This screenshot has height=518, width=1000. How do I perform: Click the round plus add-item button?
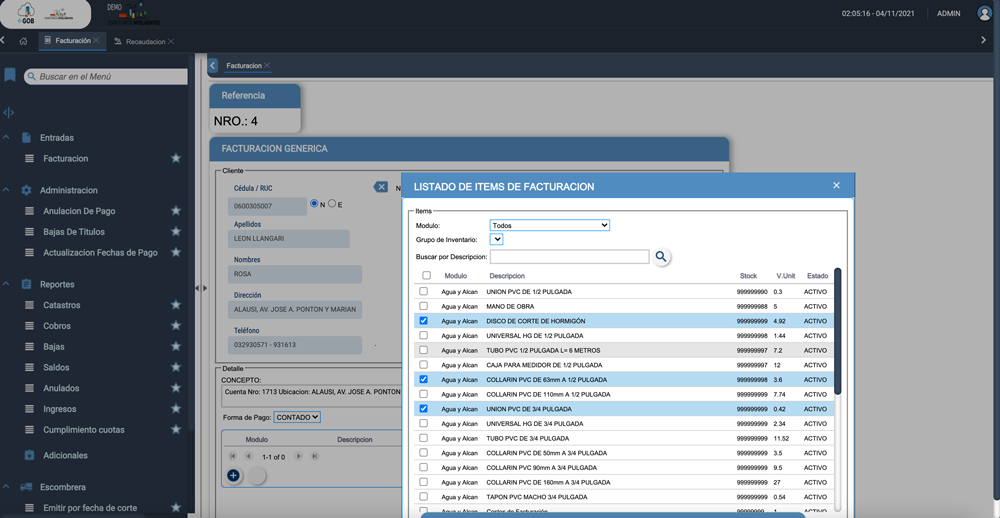(233, 476)
